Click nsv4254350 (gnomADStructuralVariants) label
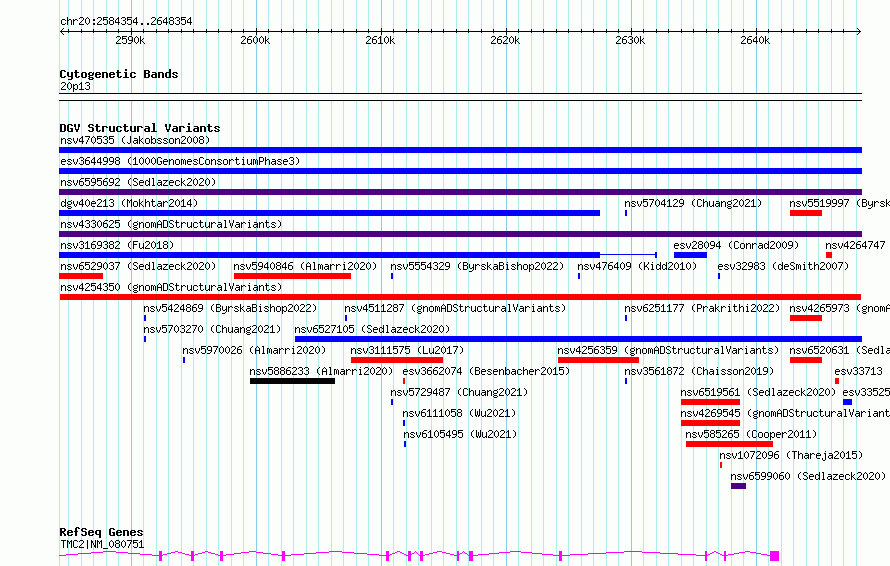The image size is (890, 566). (x=171, y=287)
